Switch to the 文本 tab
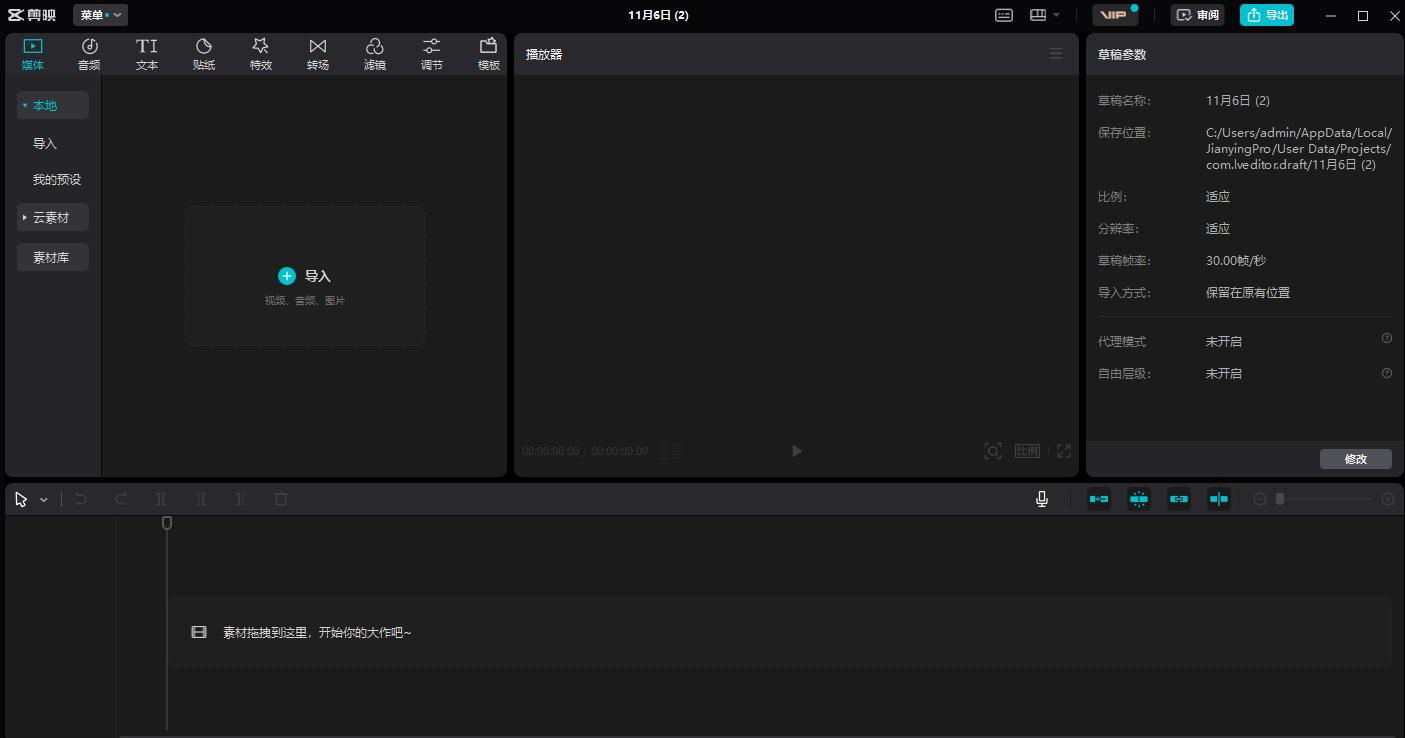 point(147,54)
